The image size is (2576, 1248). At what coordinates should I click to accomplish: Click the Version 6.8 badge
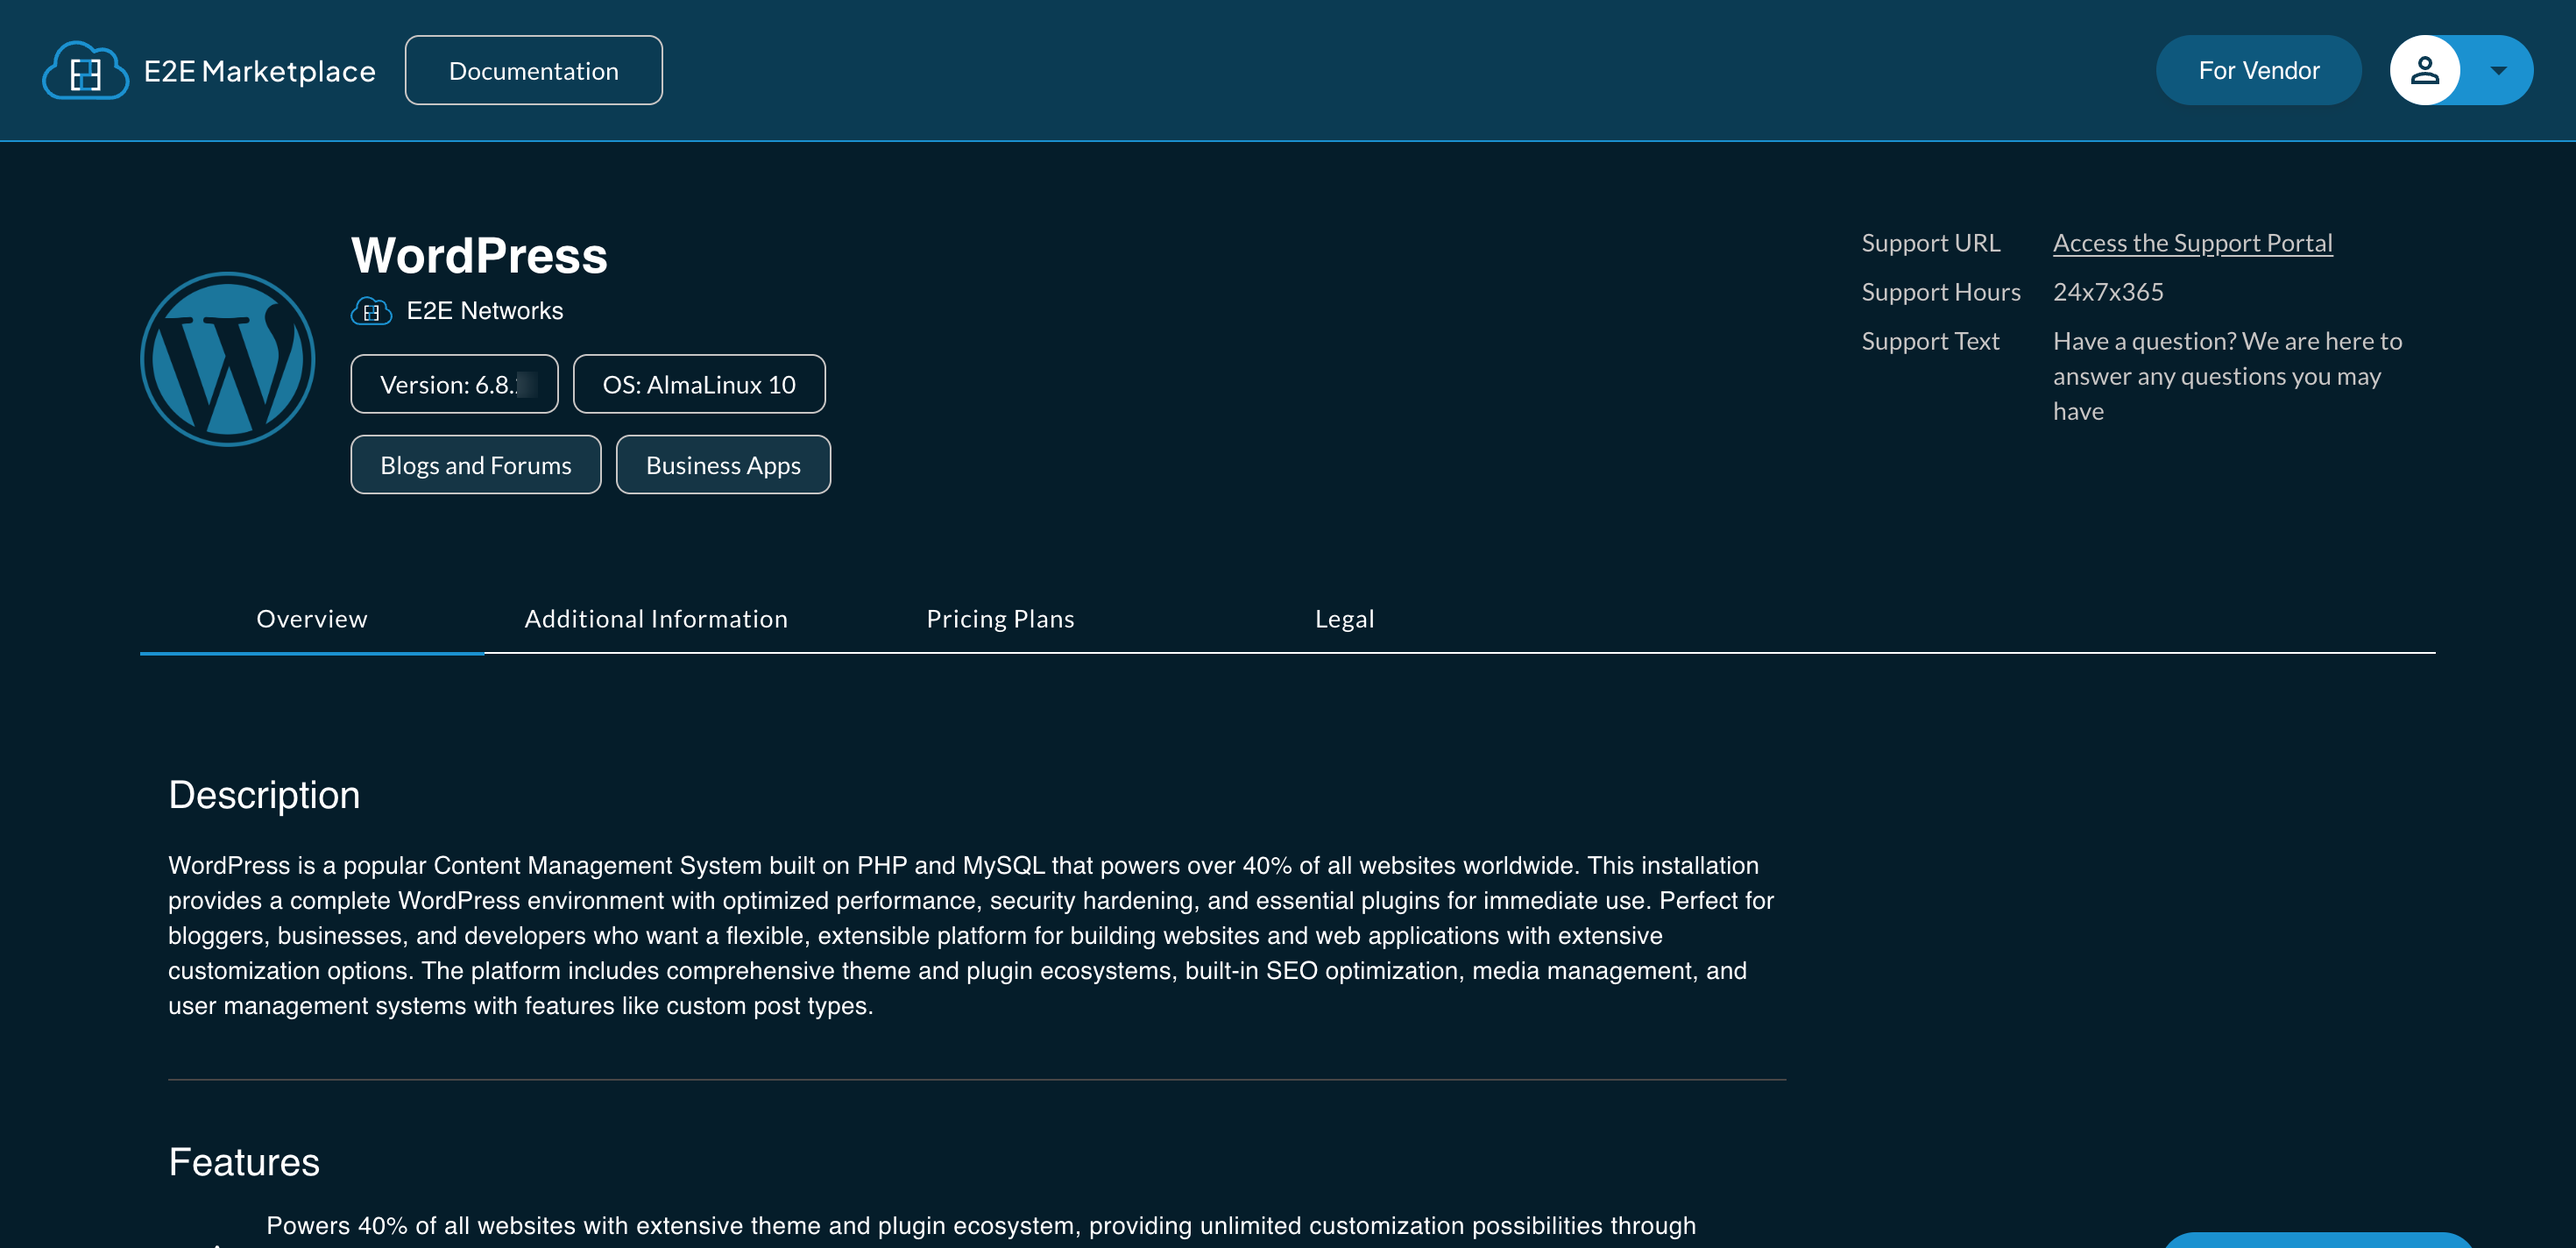(x=454, y=385)
